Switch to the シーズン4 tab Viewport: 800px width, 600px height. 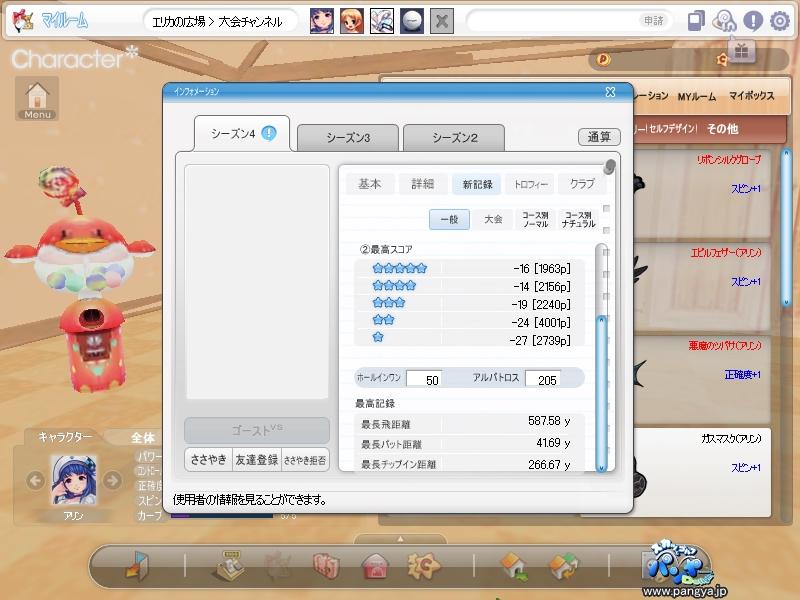pos(242,134)
